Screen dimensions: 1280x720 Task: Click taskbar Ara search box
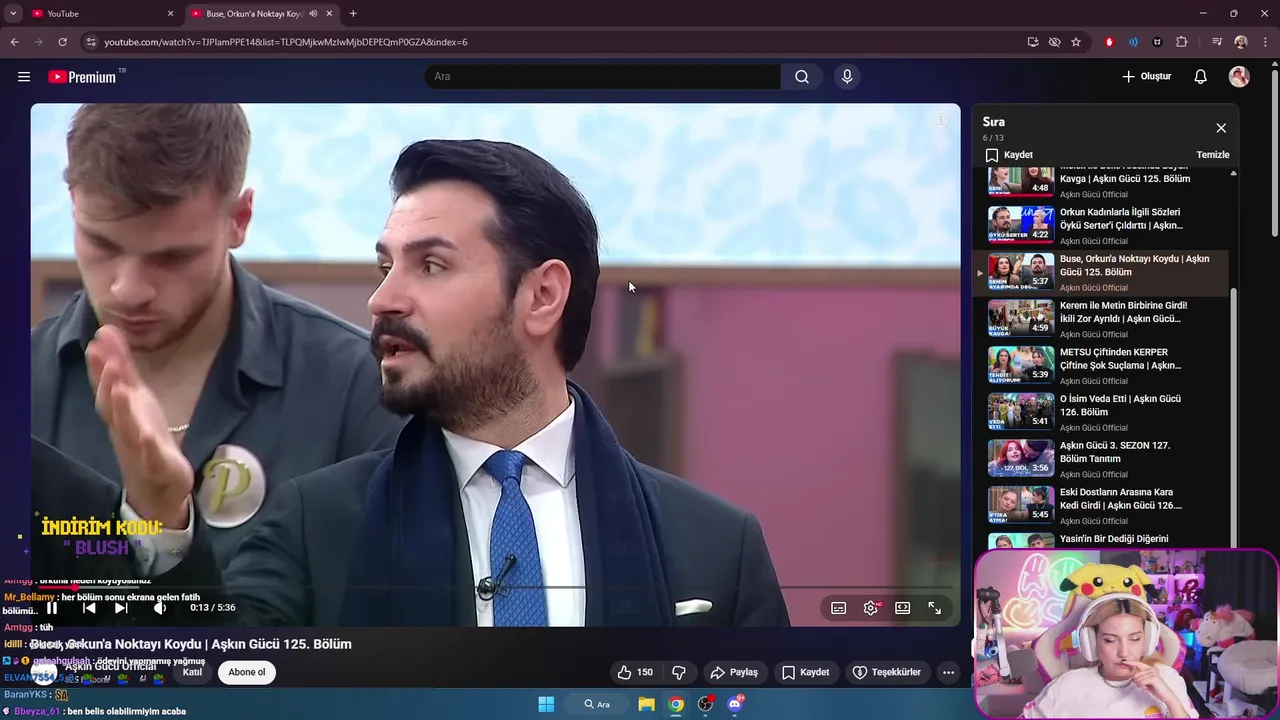(x=597, y=704)
